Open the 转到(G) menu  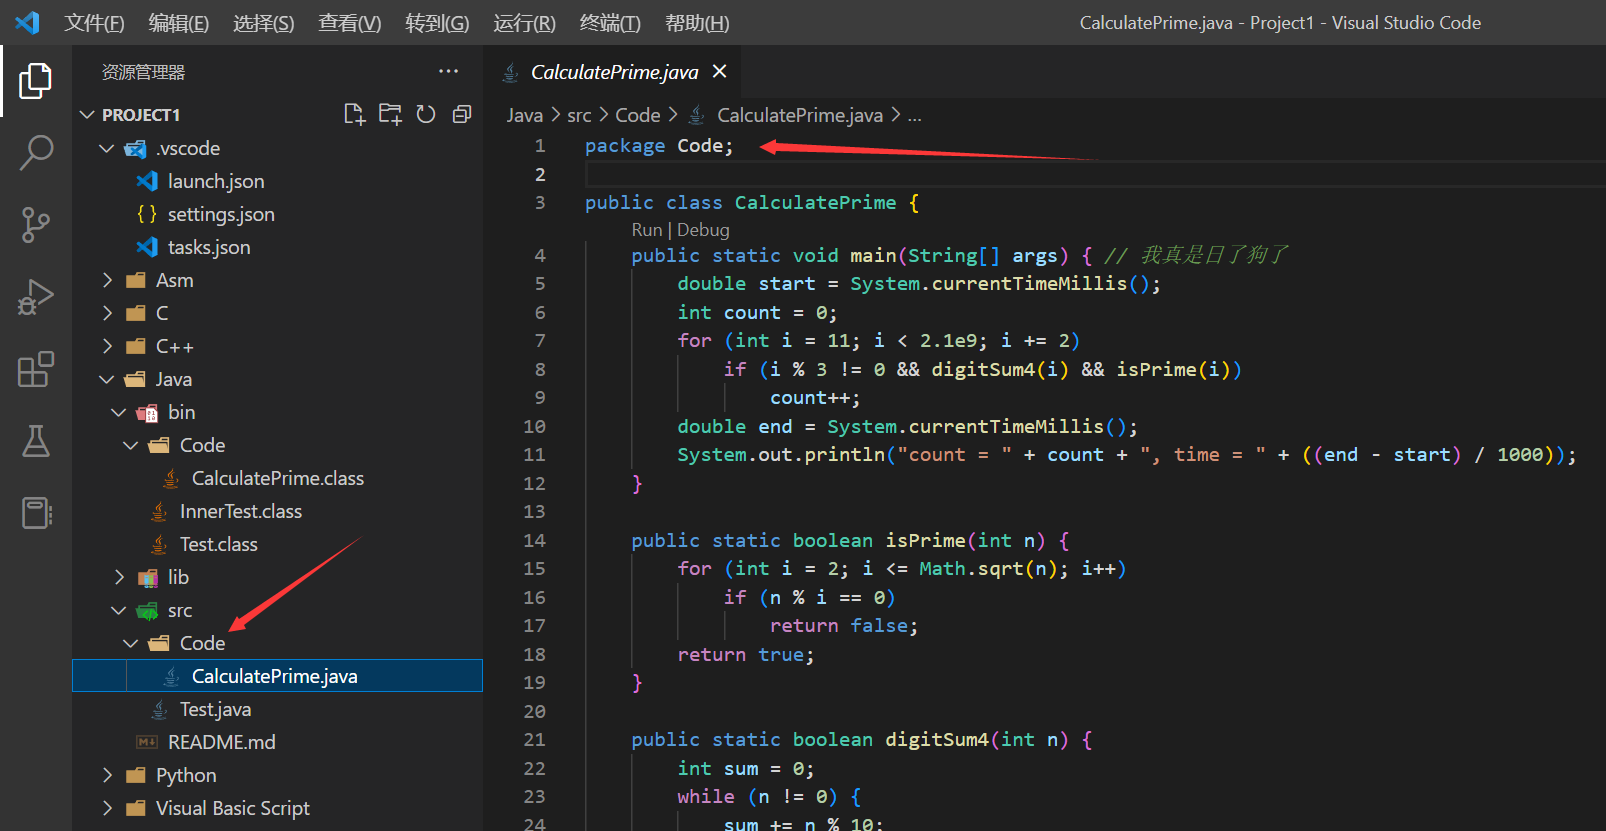pos(437,22)
